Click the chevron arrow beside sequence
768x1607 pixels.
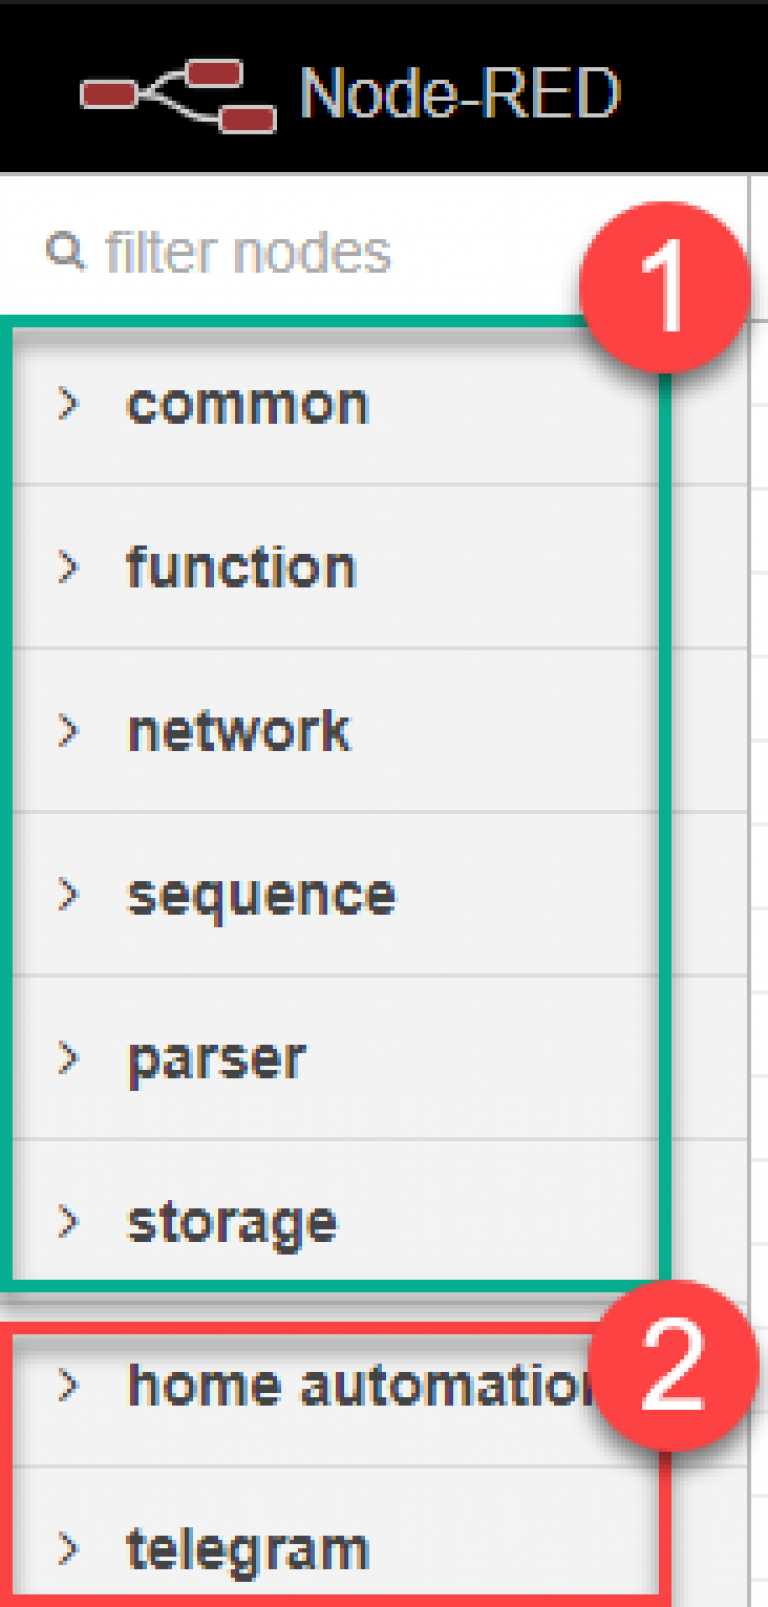coord(68,894)
